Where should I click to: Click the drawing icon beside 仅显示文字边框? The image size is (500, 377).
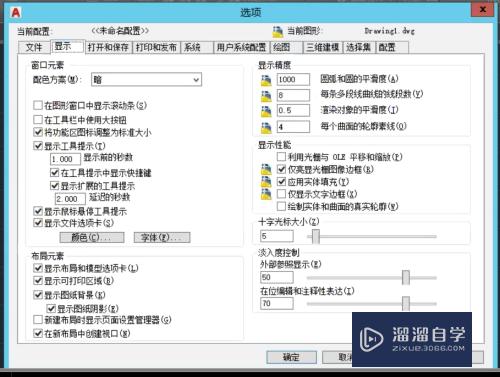(266, 194)
